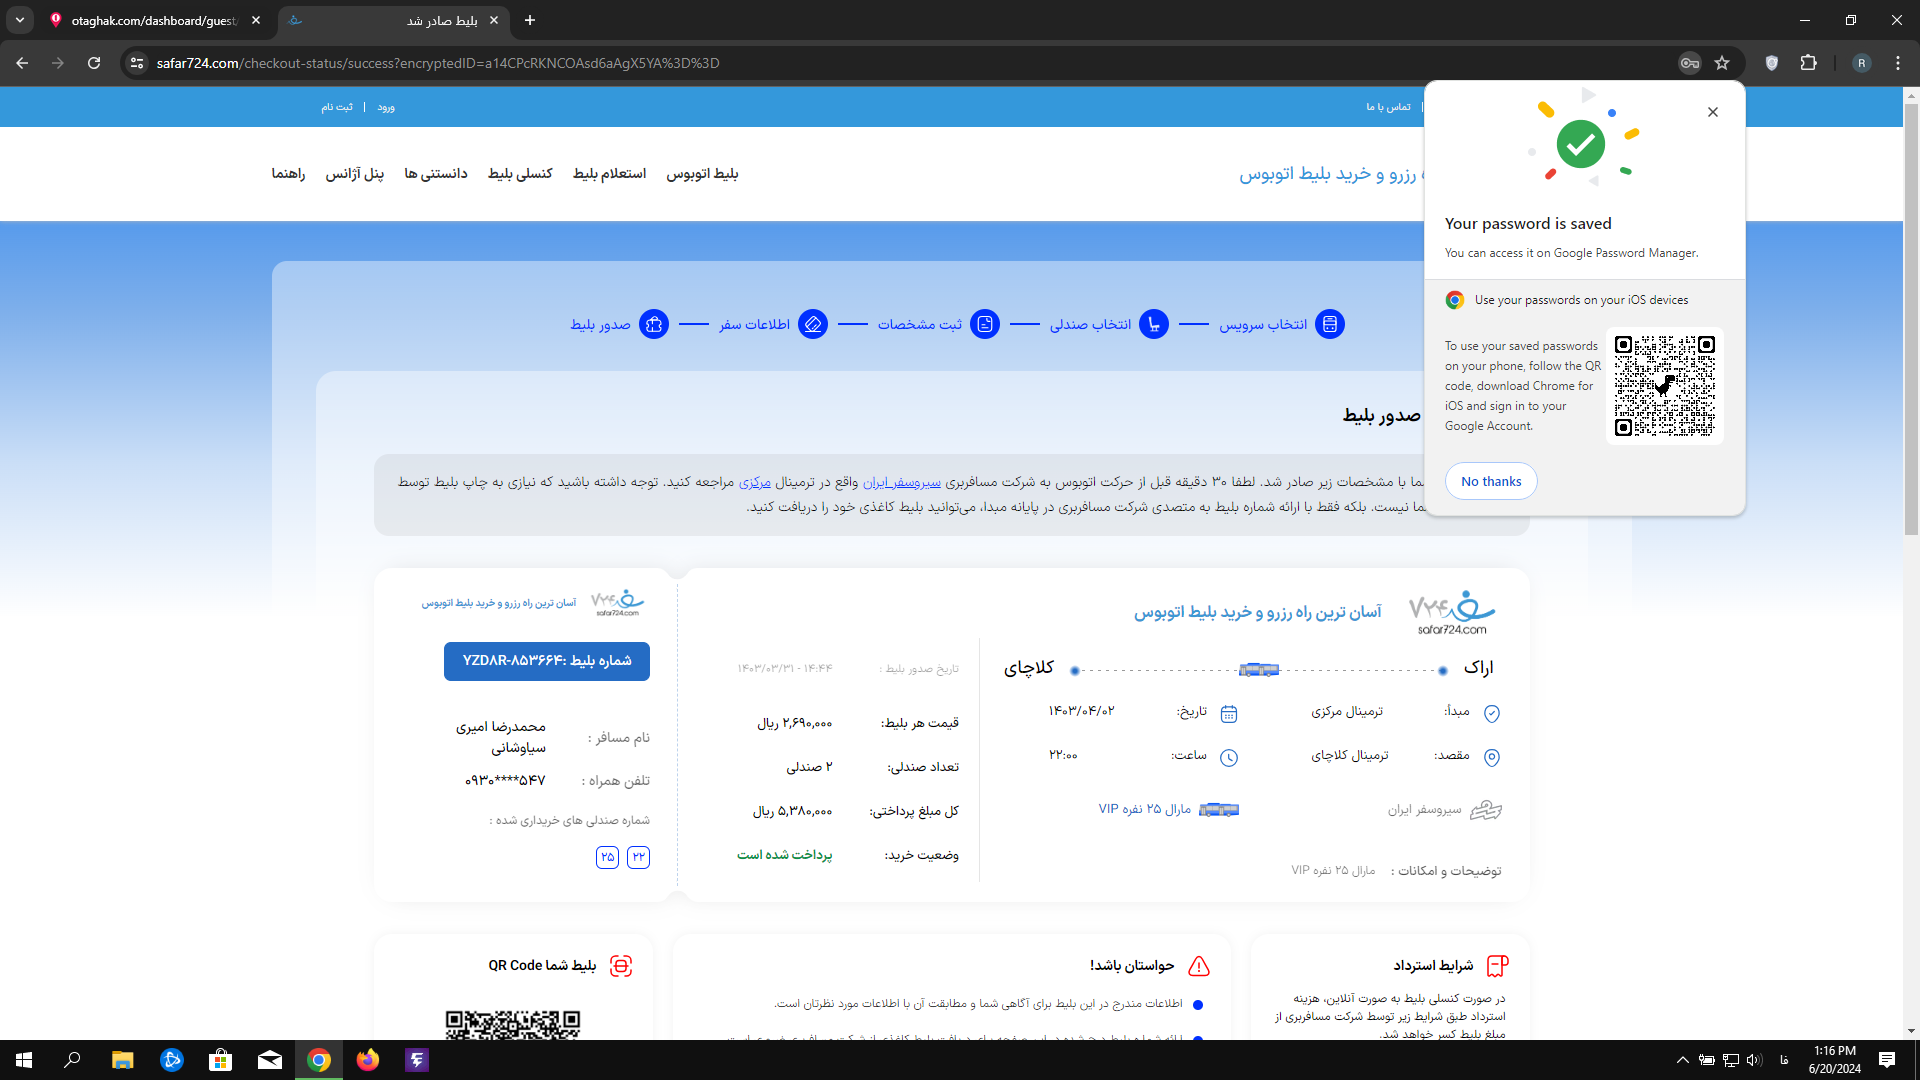Click the password key icon in address bar
The image size is (1920, 1080).
[x=1689, y=63]
